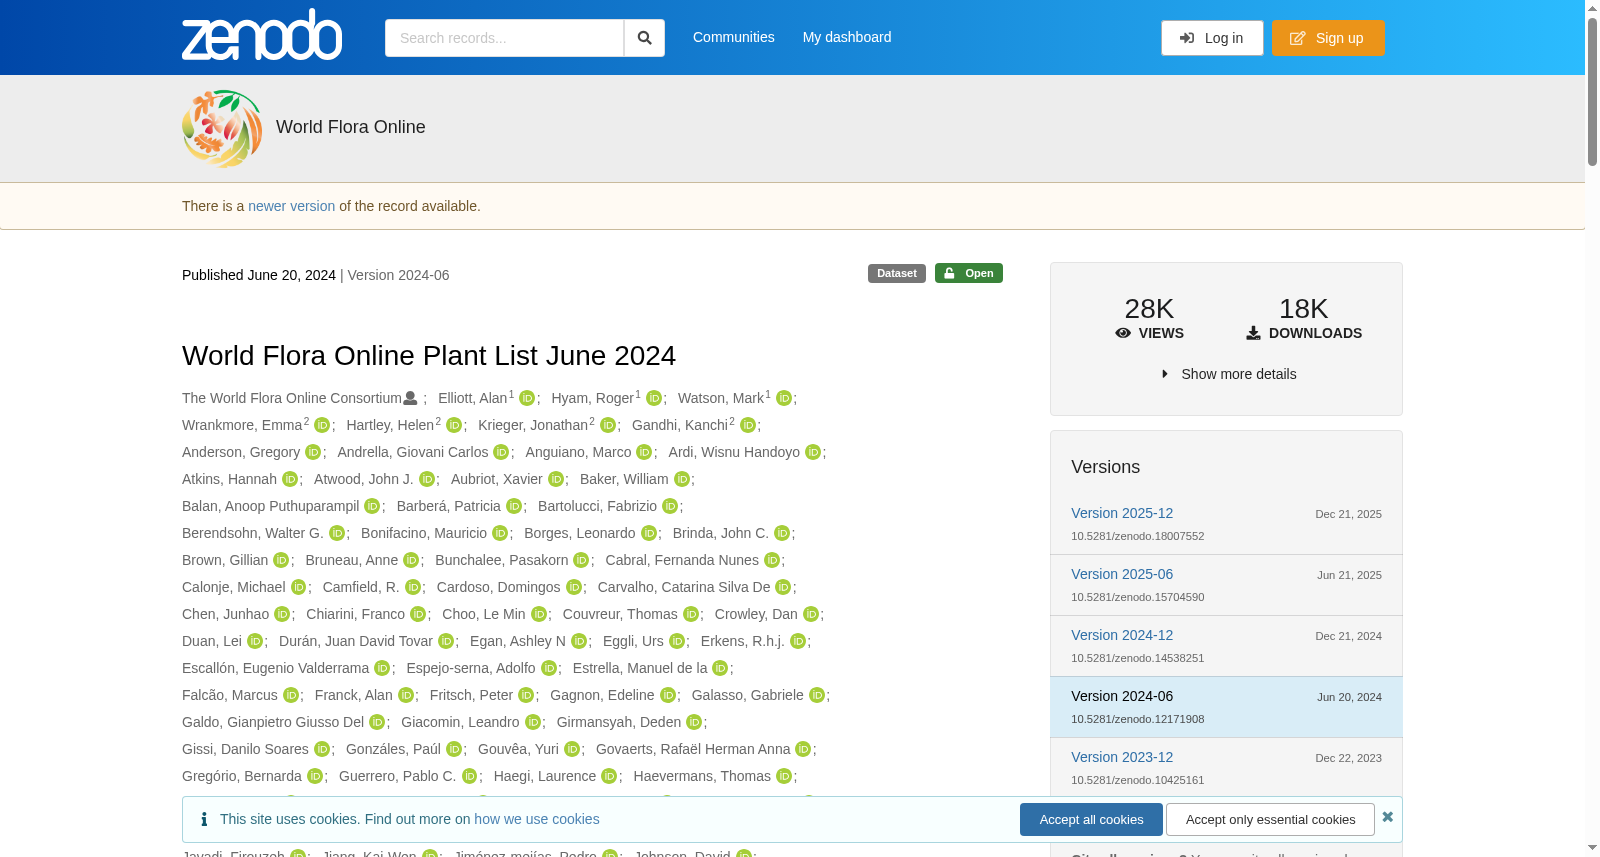The width and height of the screenshot is (1600, 857).
Task: Open ORCID icon for Borges, Leonardo
Action: tap(649, 533)
